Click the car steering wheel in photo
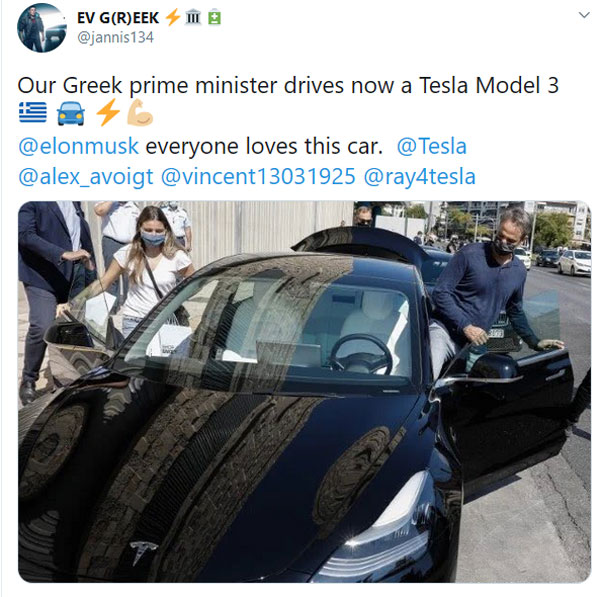This screenshot has width=600, height=597. (361, 355)
